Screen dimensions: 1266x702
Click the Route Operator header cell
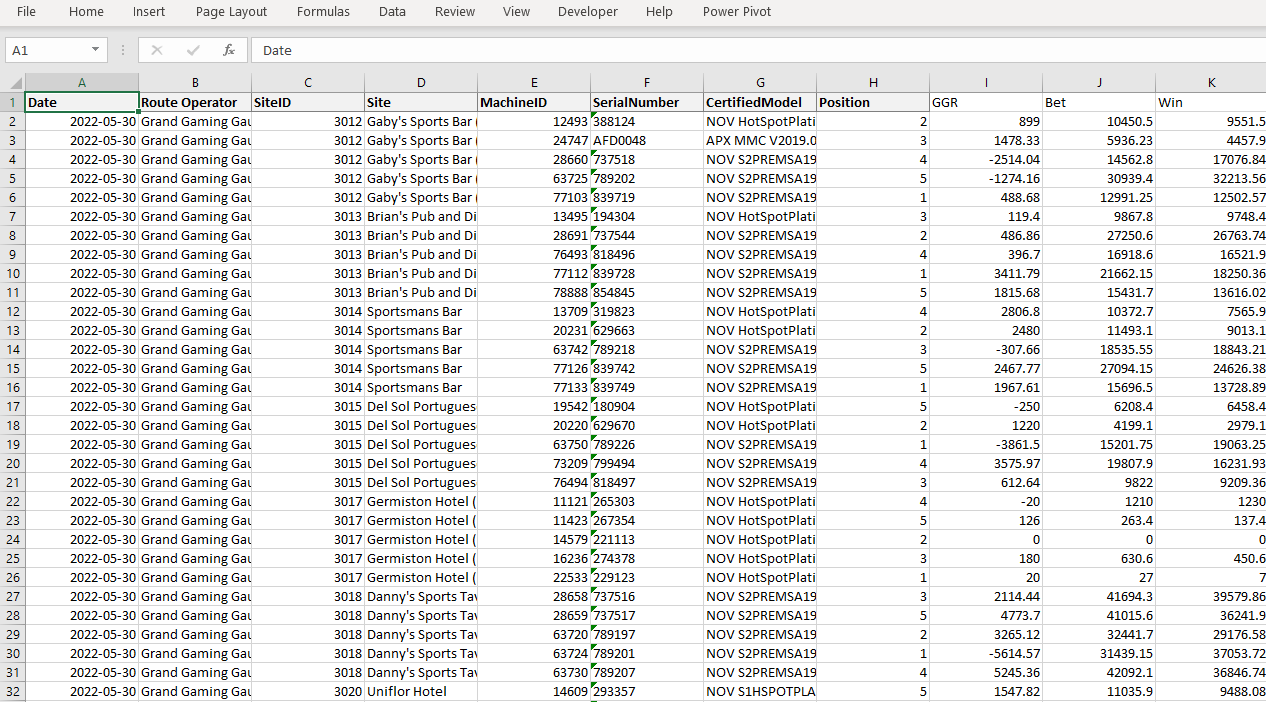click(x=195, y=102)
